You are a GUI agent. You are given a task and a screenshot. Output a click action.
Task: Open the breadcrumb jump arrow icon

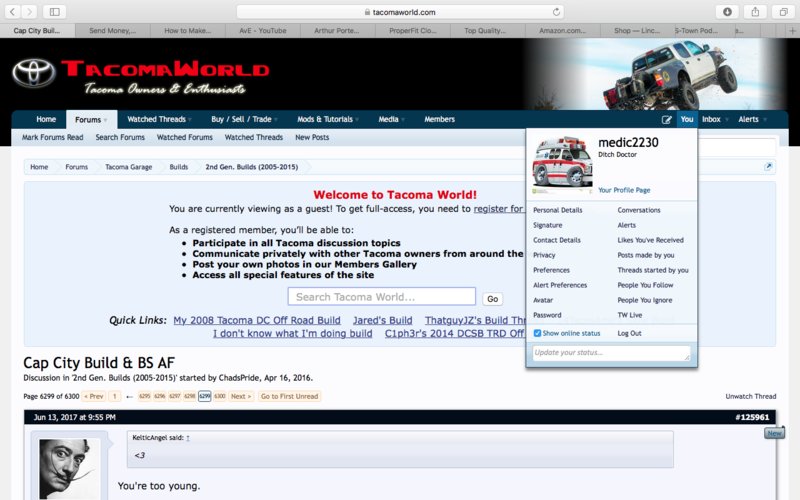pyautogui.click(x=768, y=166)
